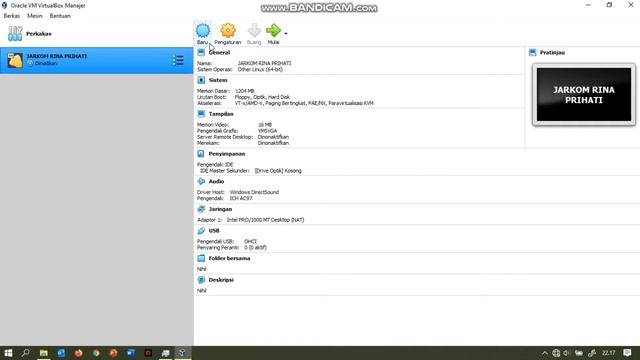Click the 16 MB video memory value
The height and width of the screenshot is (360, 640).
[265, 124]
